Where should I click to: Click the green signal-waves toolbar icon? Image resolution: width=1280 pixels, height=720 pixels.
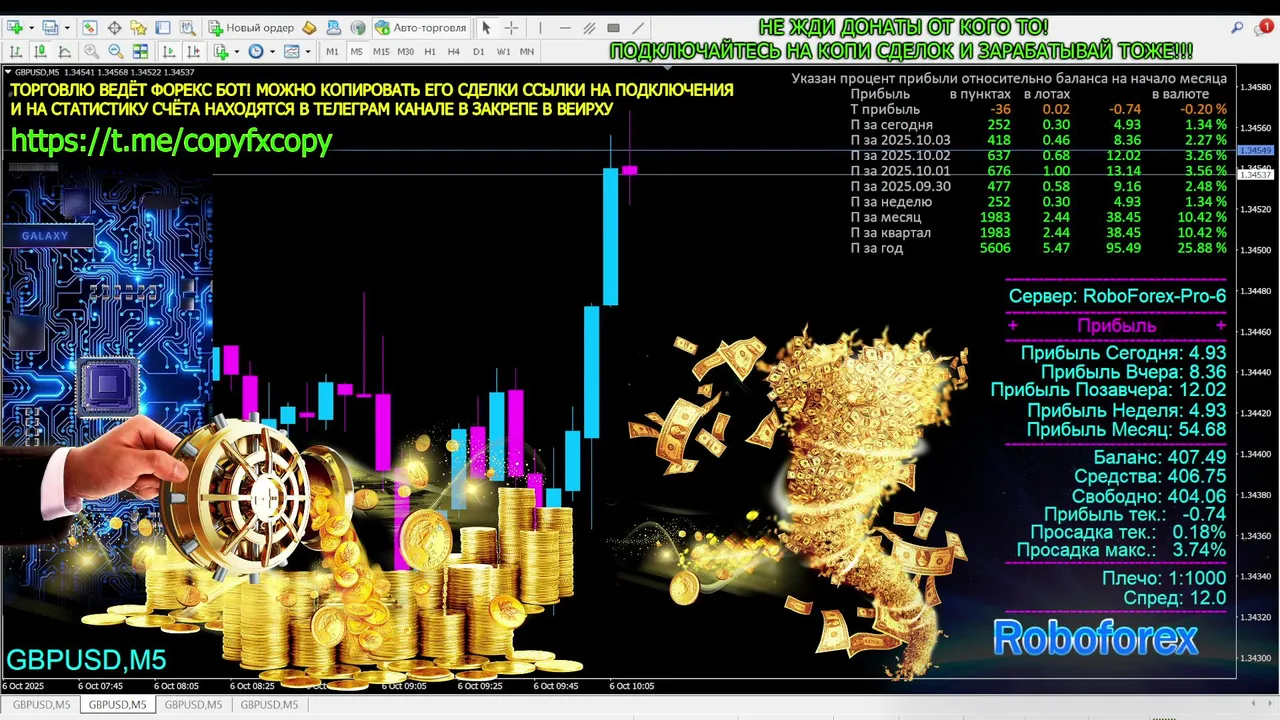pos(358,28)
